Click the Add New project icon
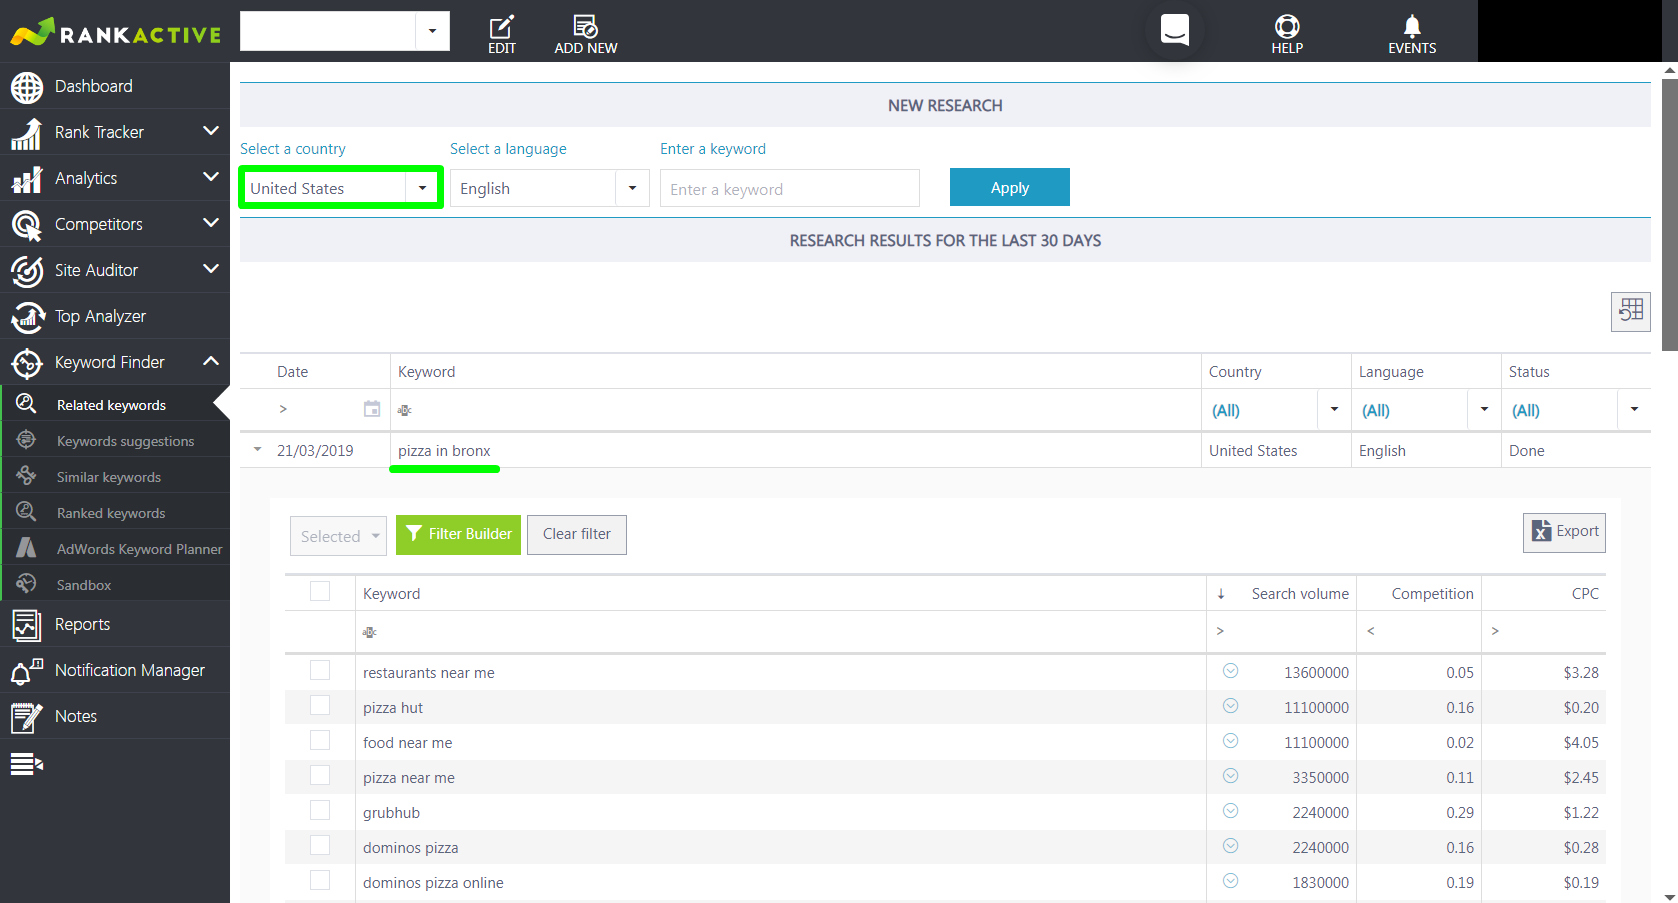The width and height of the screenshot is (1678, 903). coord(585,27)
